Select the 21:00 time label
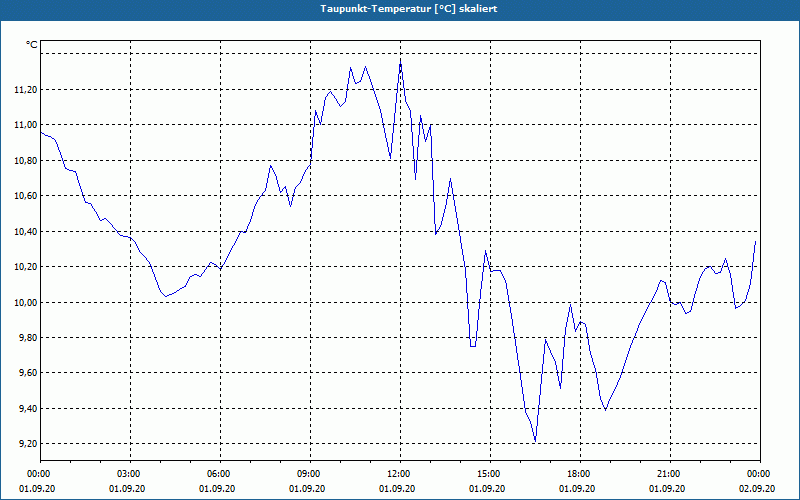 (x=670, y=474)
